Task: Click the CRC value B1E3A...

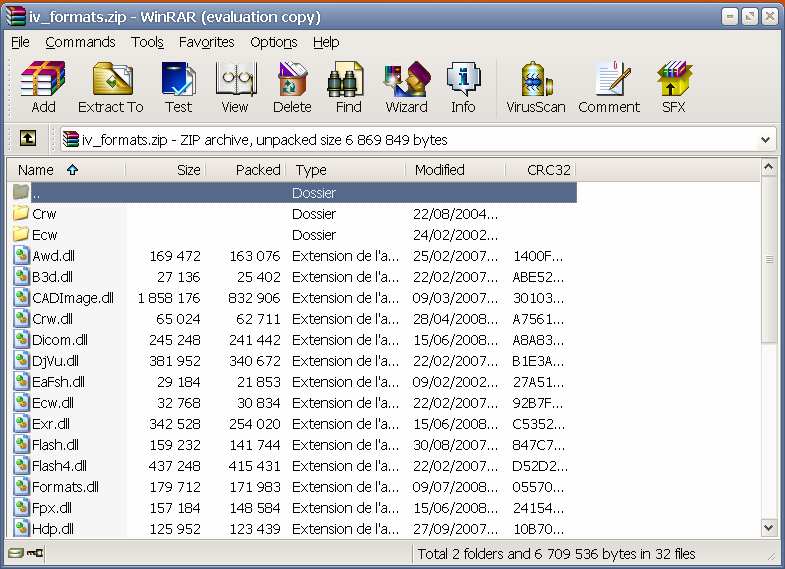Action: (x=538, y=361)
